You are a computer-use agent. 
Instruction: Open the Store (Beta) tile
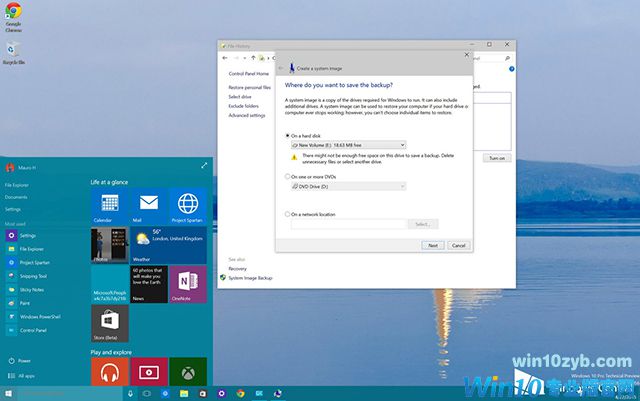point(109,323)
